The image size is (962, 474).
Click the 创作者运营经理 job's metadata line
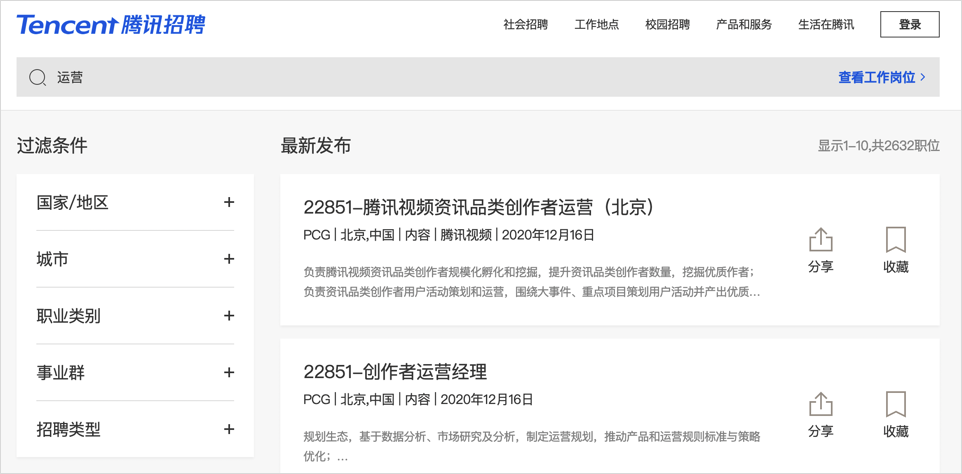(418, 400)
